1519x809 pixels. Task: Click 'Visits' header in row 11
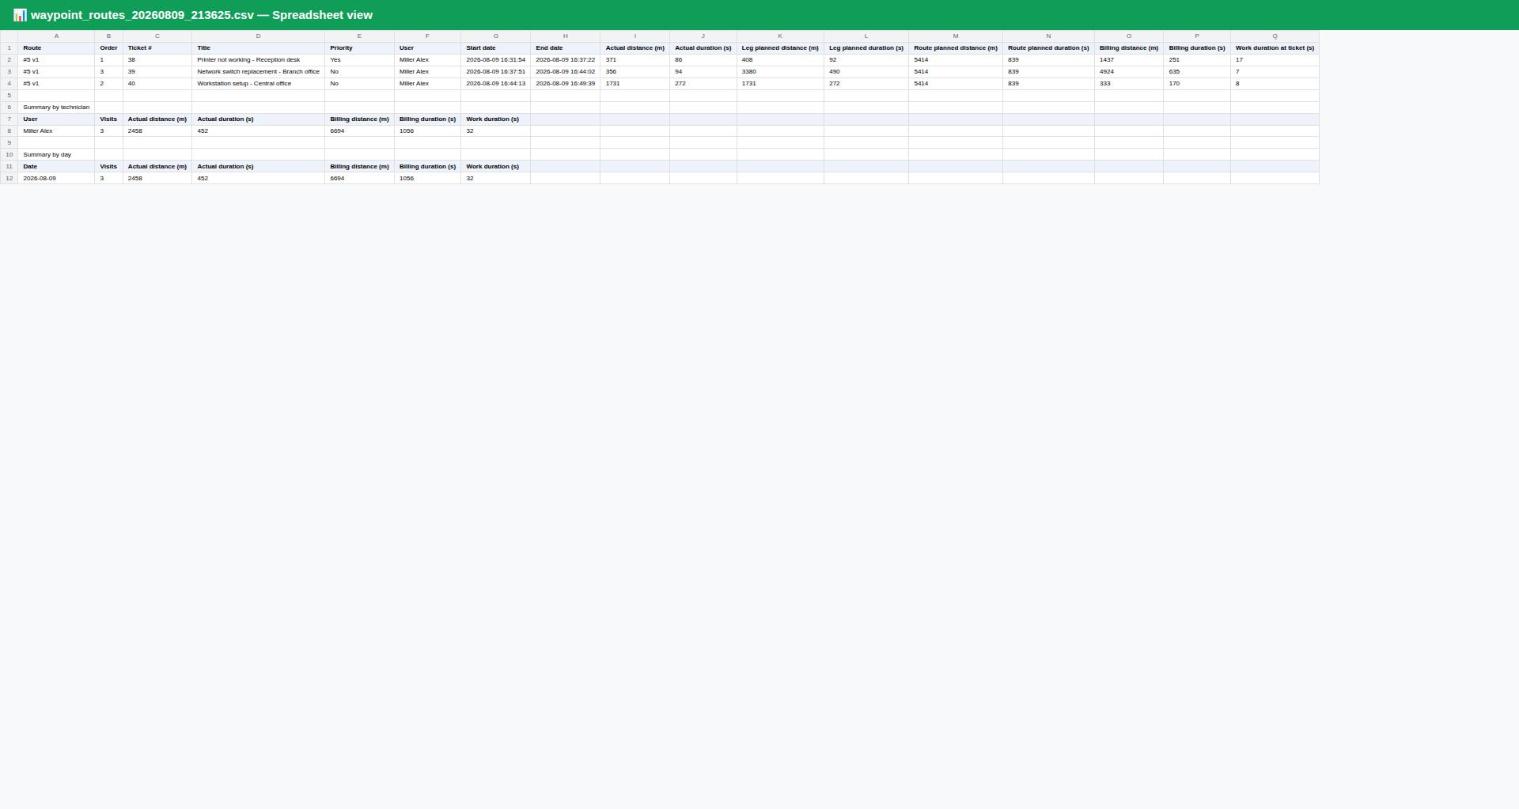pyautogui.click(x=109, y=167)
